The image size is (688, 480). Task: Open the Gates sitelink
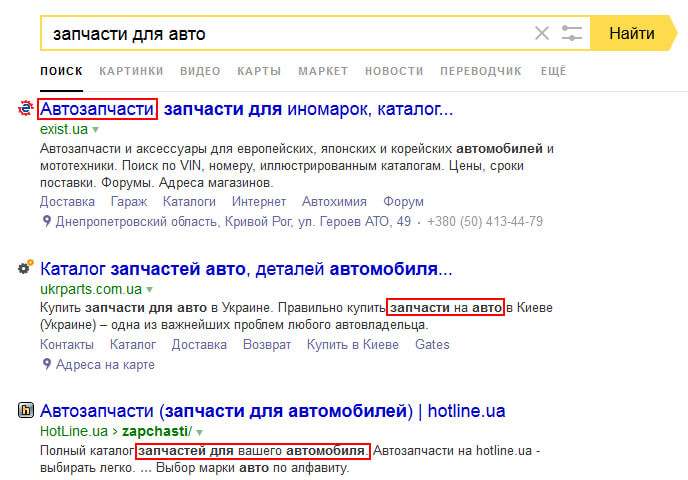click(x=432, y=344)
